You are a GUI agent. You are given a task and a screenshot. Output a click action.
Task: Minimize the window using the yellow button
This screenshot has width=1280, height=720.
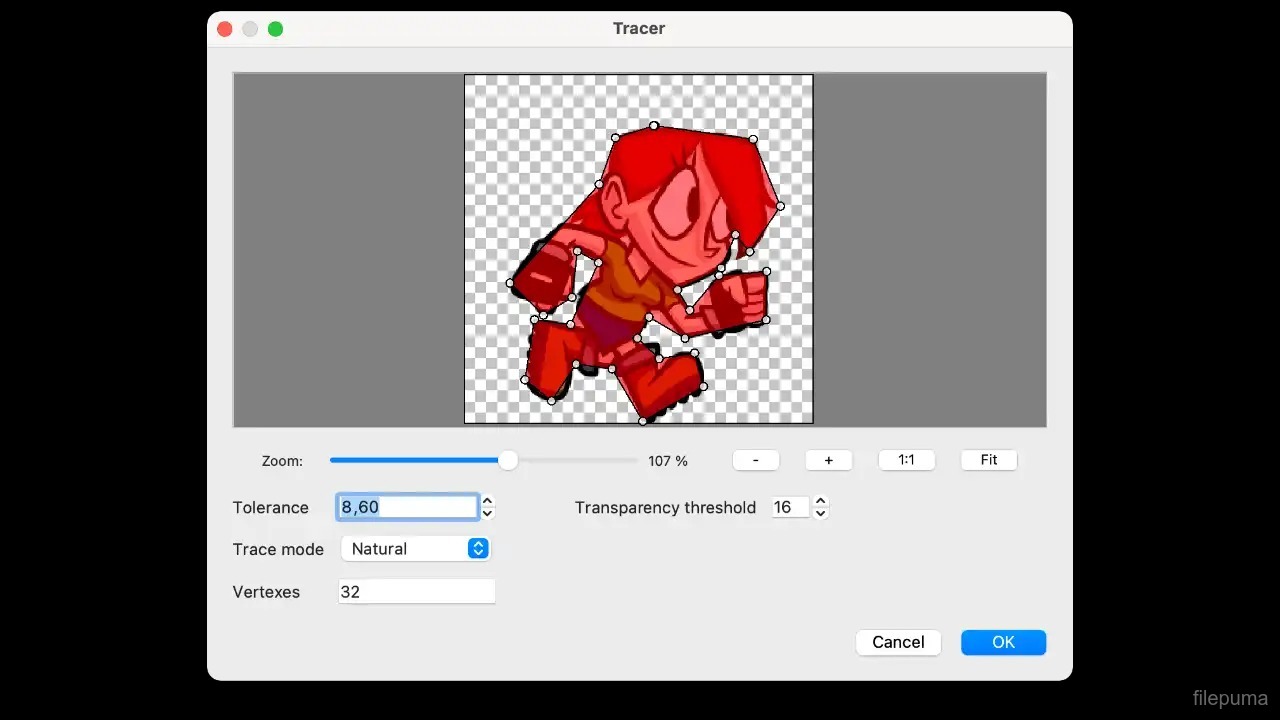pos(250,29)
